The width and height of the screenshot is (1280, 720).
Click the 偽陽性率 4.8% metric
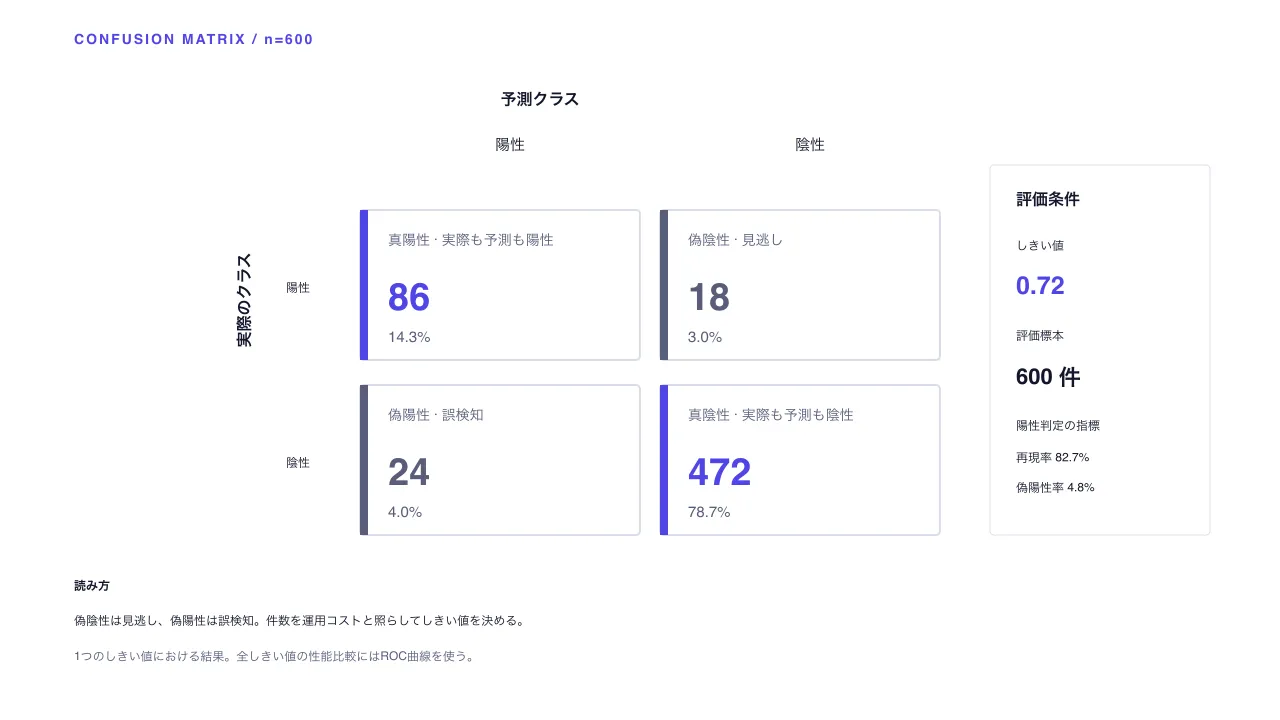(x=1056, y=488)
